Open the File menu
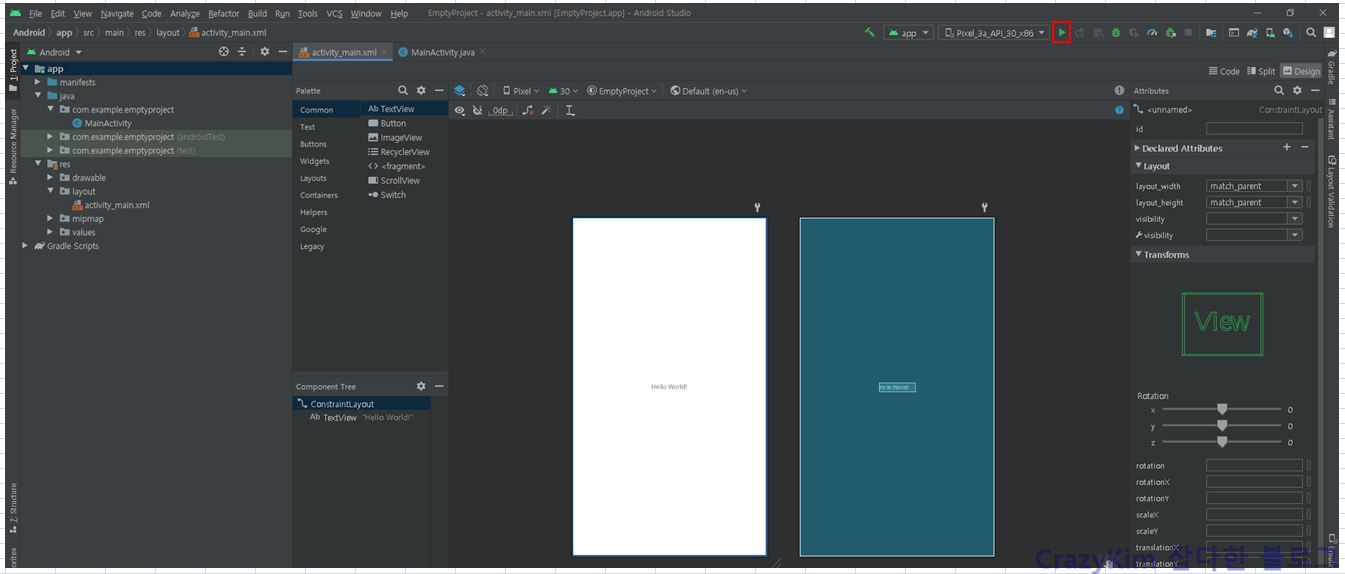 pos(35,14)
